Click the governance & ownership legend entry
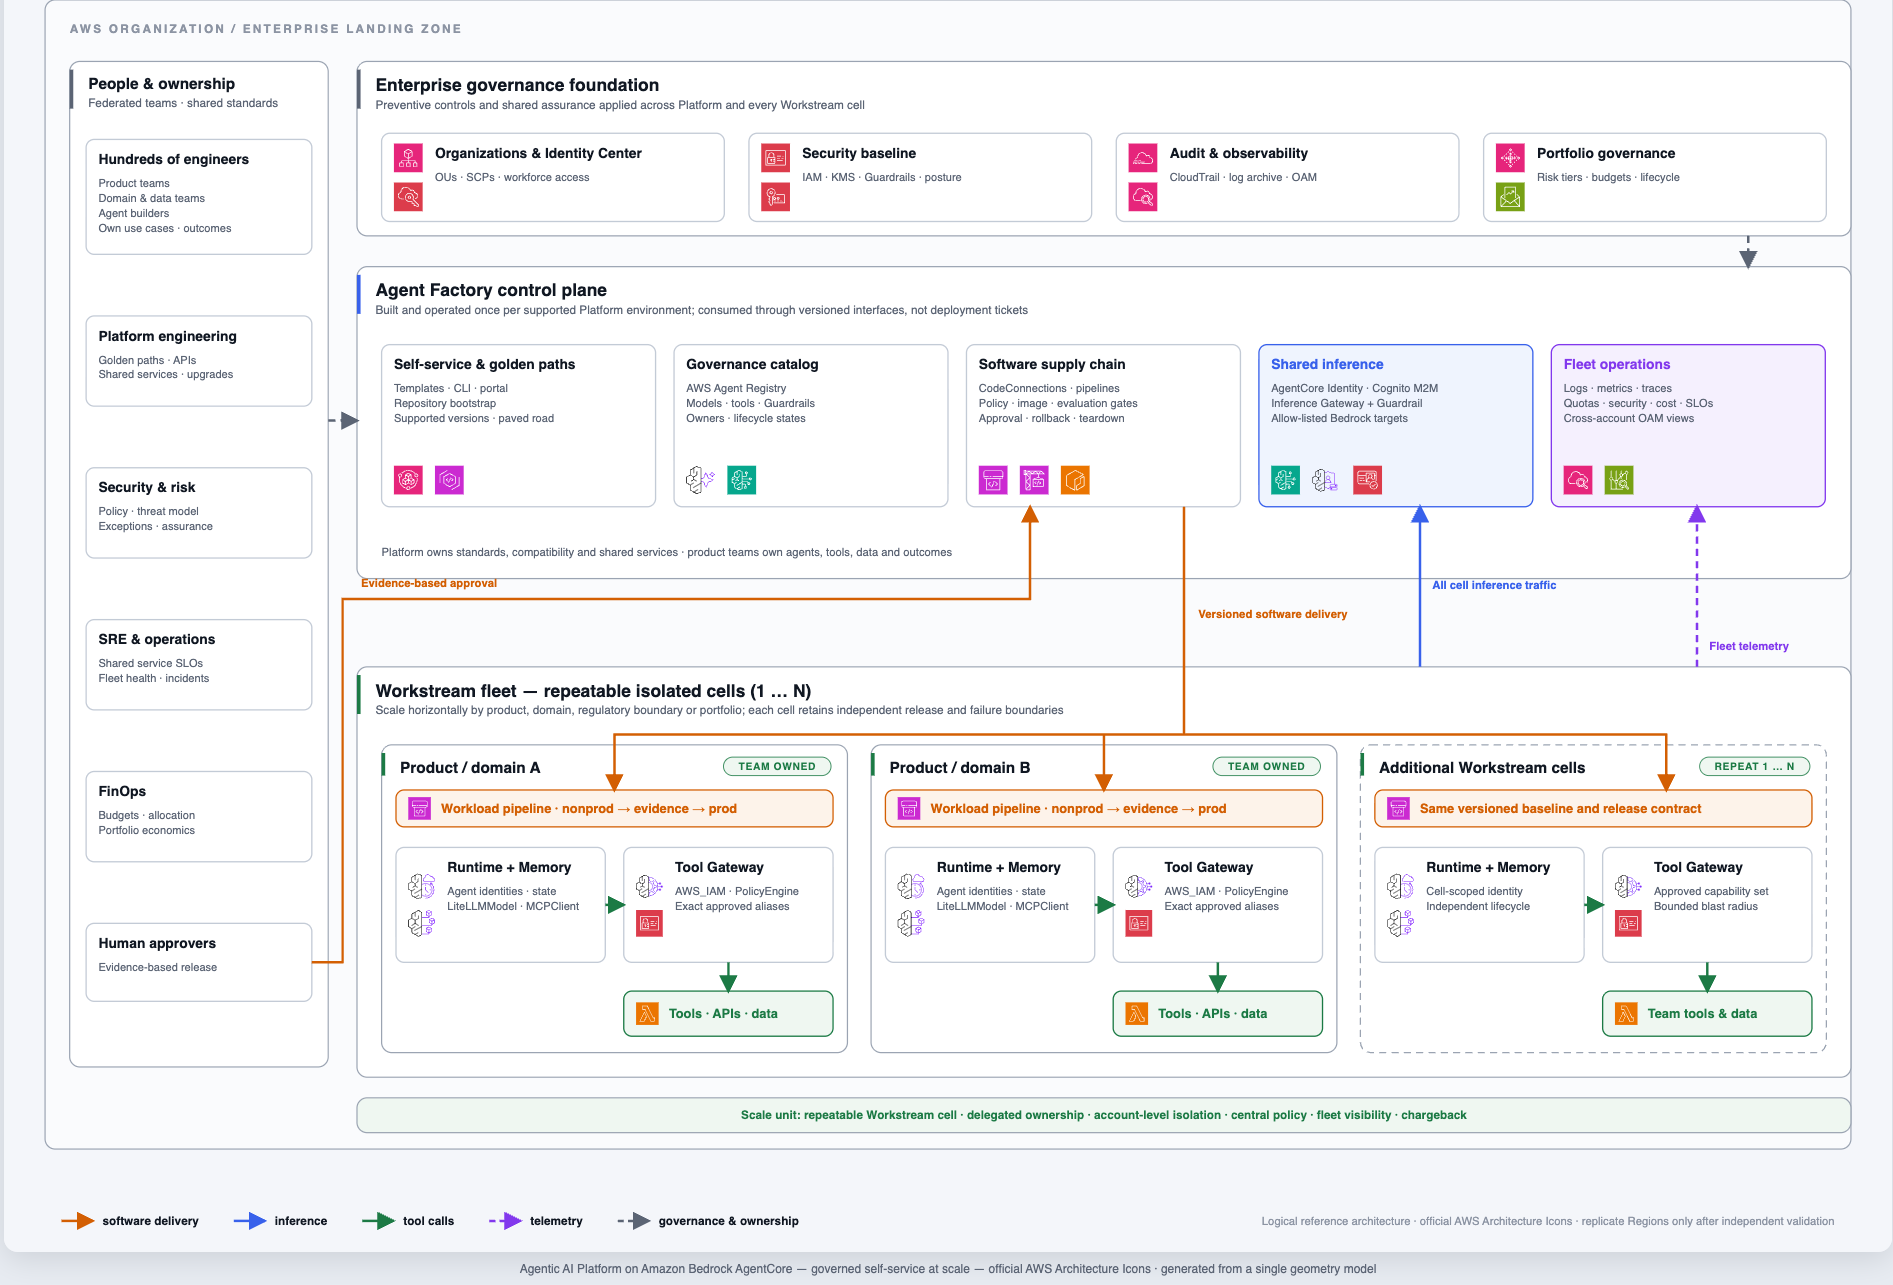This screenshot has height=1285, width=1893. point(708,1221)
